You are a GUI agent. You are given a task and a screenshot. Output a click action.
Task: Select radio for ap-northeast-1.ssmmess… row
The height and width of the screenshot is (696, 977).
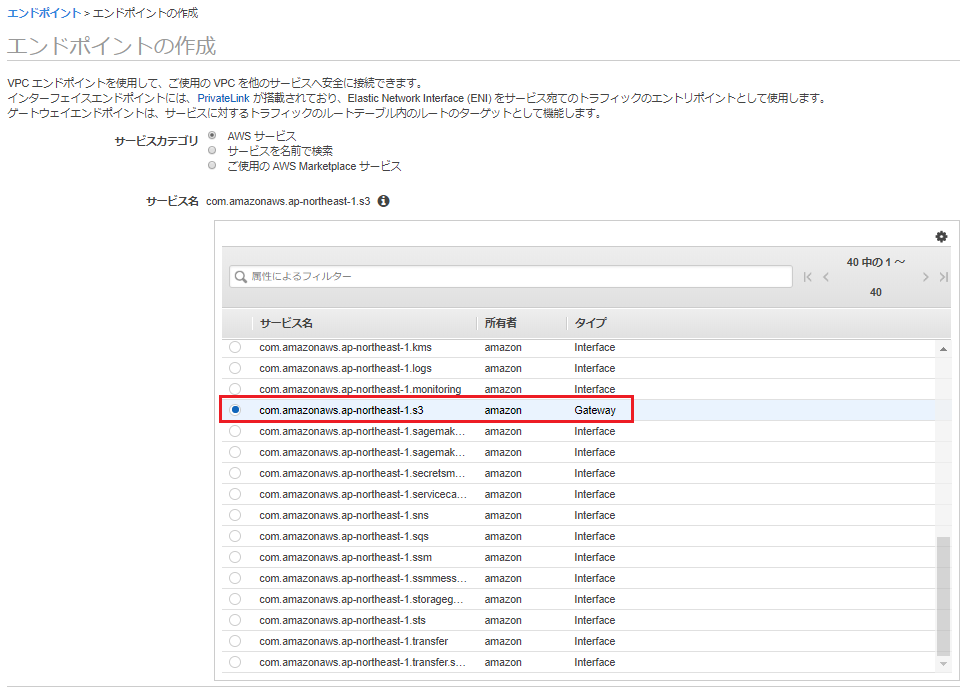point(235,578)
